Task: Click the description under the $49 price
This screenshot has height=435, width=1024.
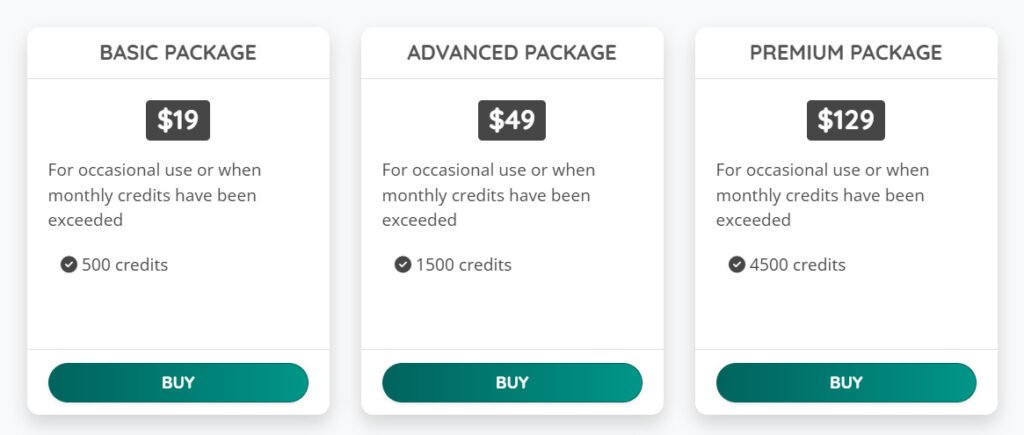Action: (x=489, y=195)
